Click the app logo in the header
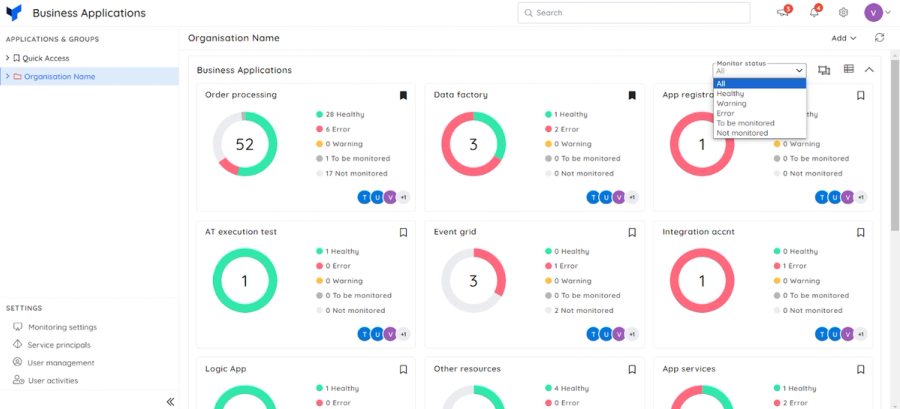The width and height of the screenshot is (900, 409). point(14,13)
